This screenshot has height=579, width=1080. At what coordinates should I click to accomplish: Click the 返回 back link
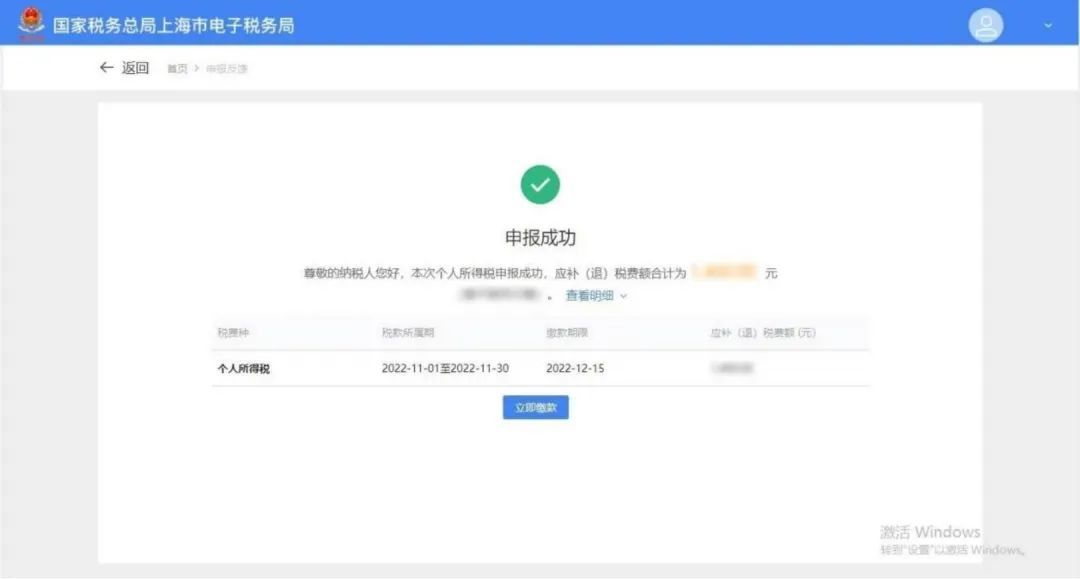(136, 67)
